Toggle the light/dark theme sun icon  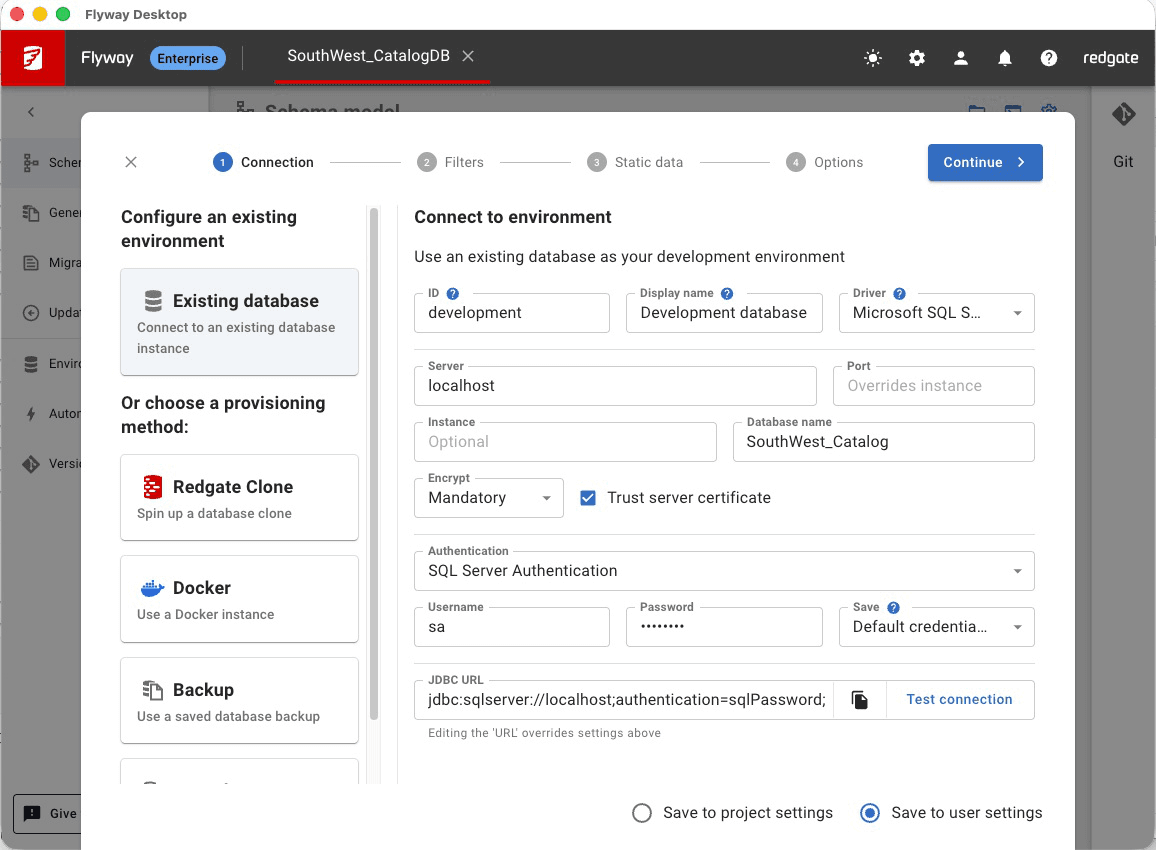pyautogui.click(x=873, y=58)
